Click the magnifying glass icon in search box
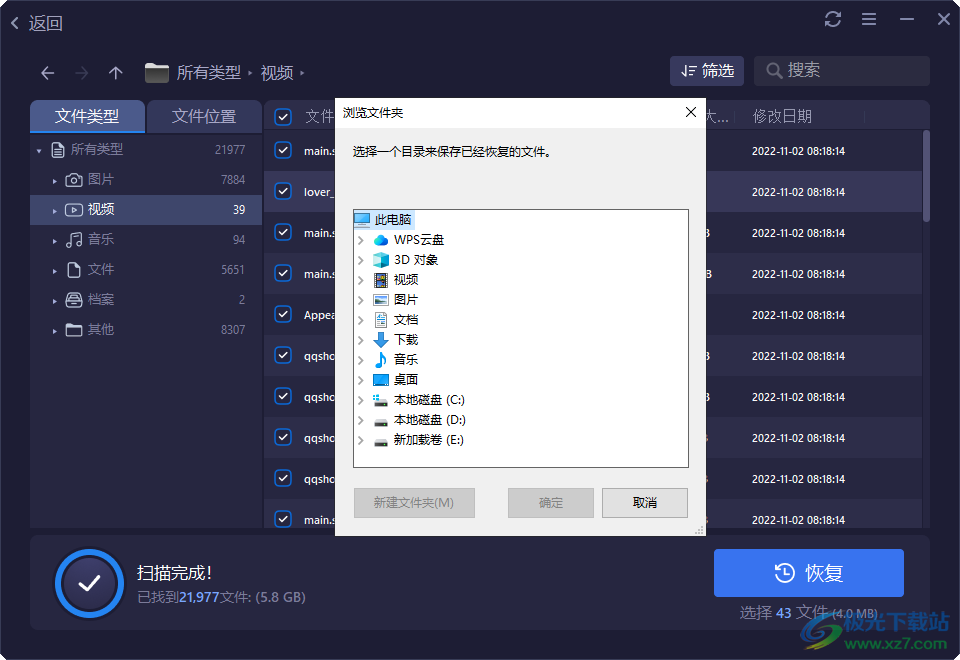Viewport: 960px width, 660px height. coord(774,70)
